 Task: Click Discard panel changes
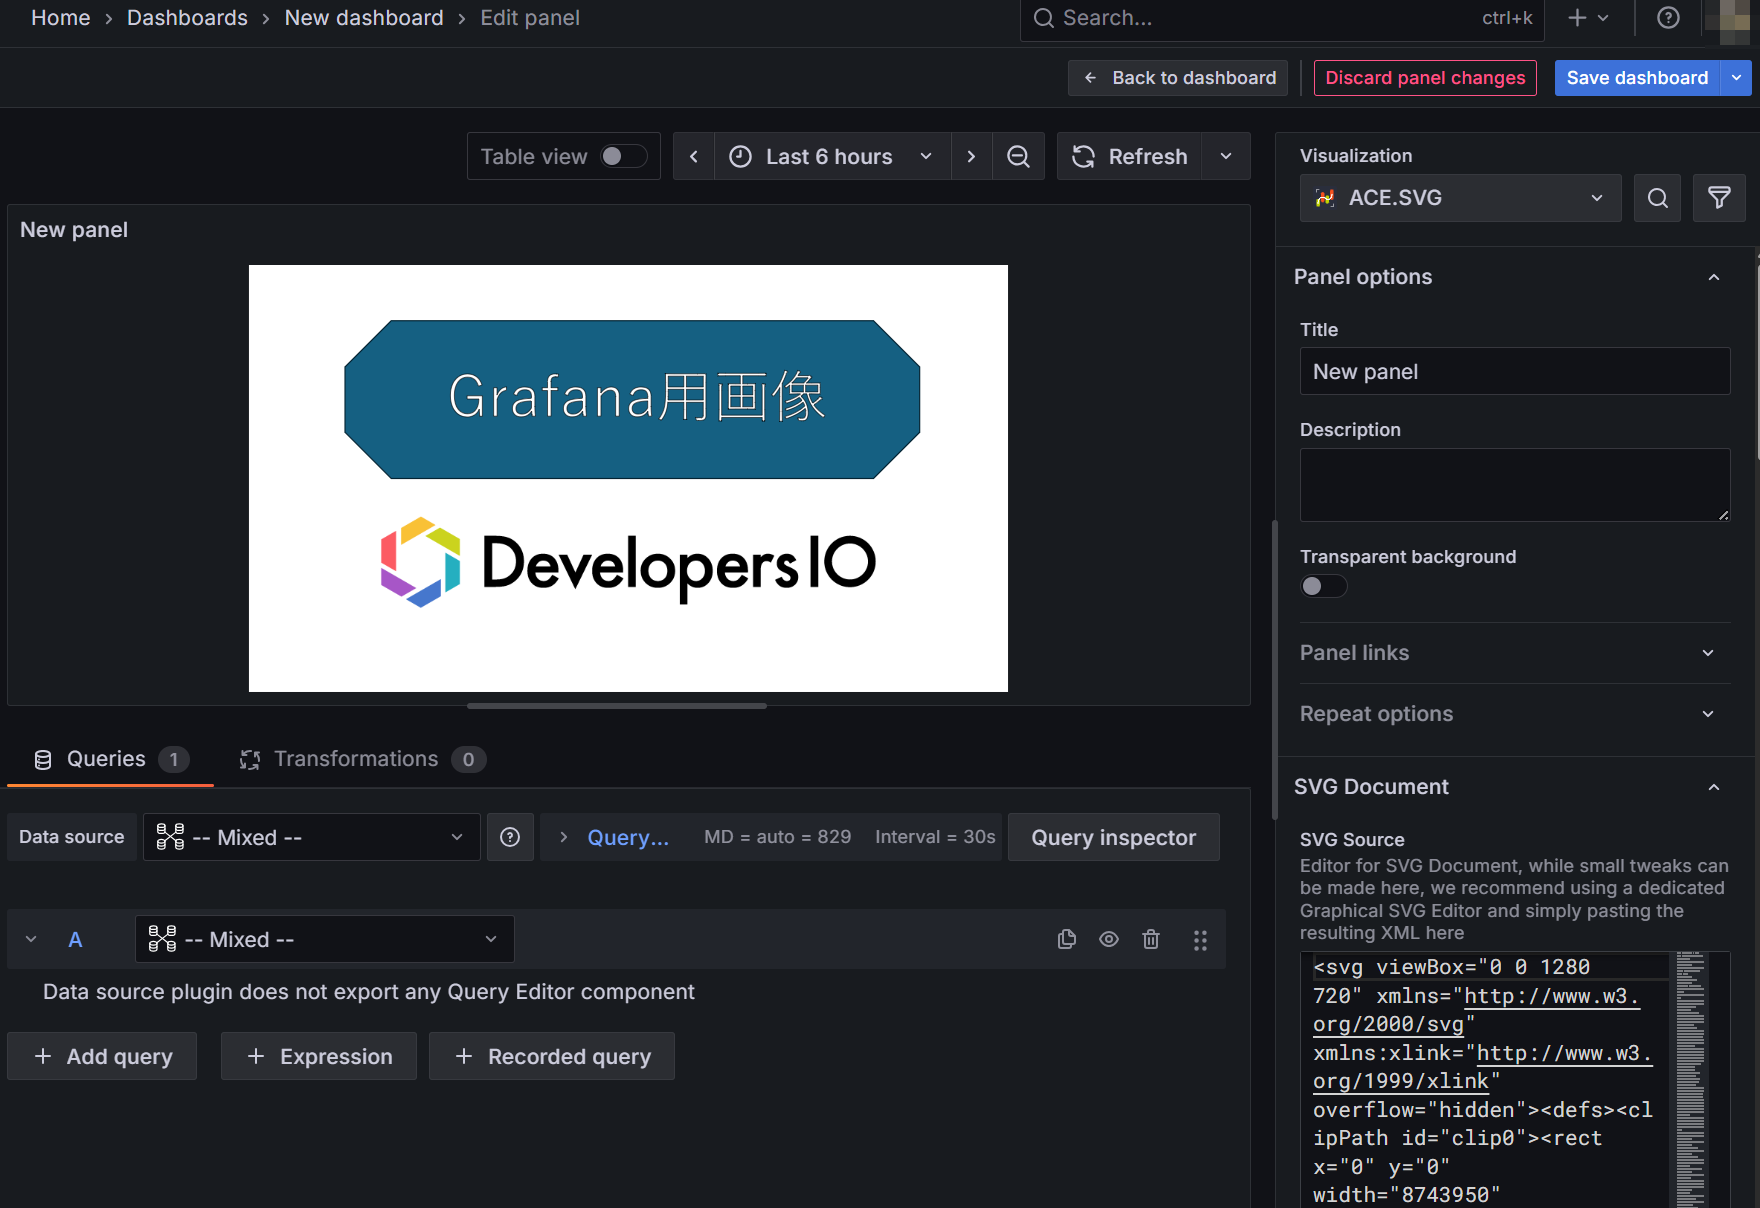(x=1425, y=78)
